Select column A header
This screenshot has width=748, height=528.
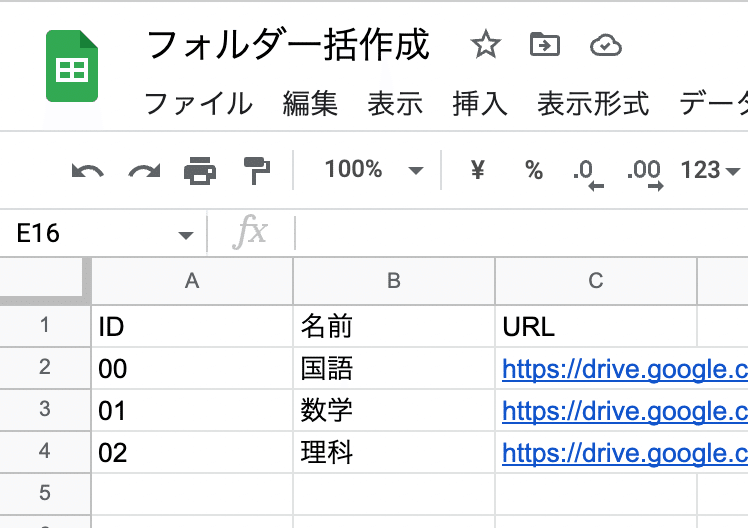tap(192, 280)
